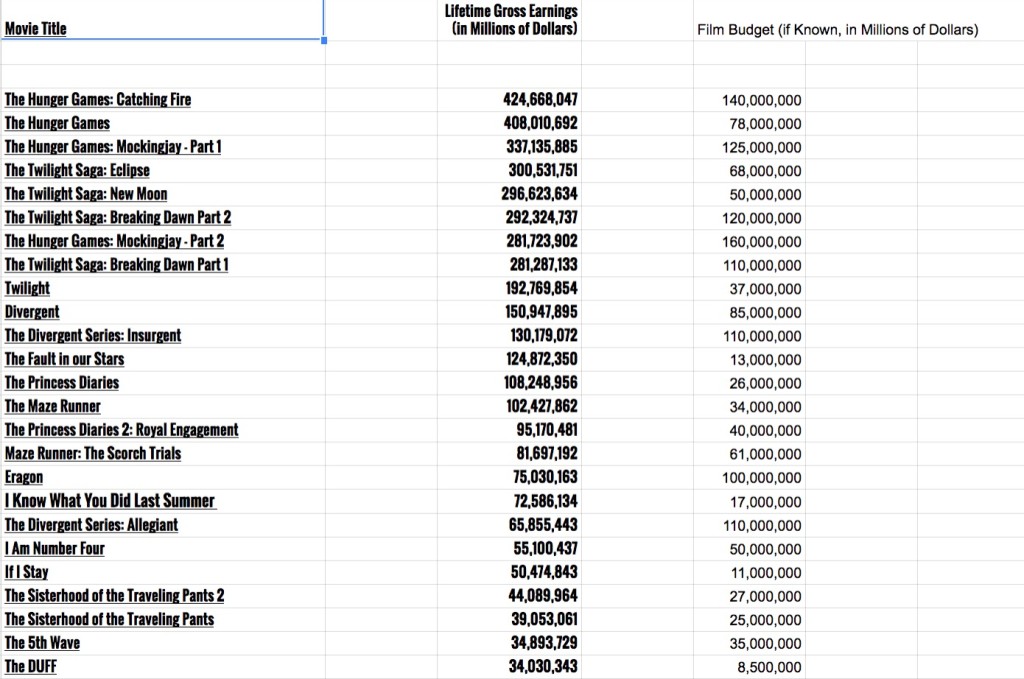This screenshot has width=1024, height=679.
Task: Select earnings cell 39,053,061
Action: point(509,618)
